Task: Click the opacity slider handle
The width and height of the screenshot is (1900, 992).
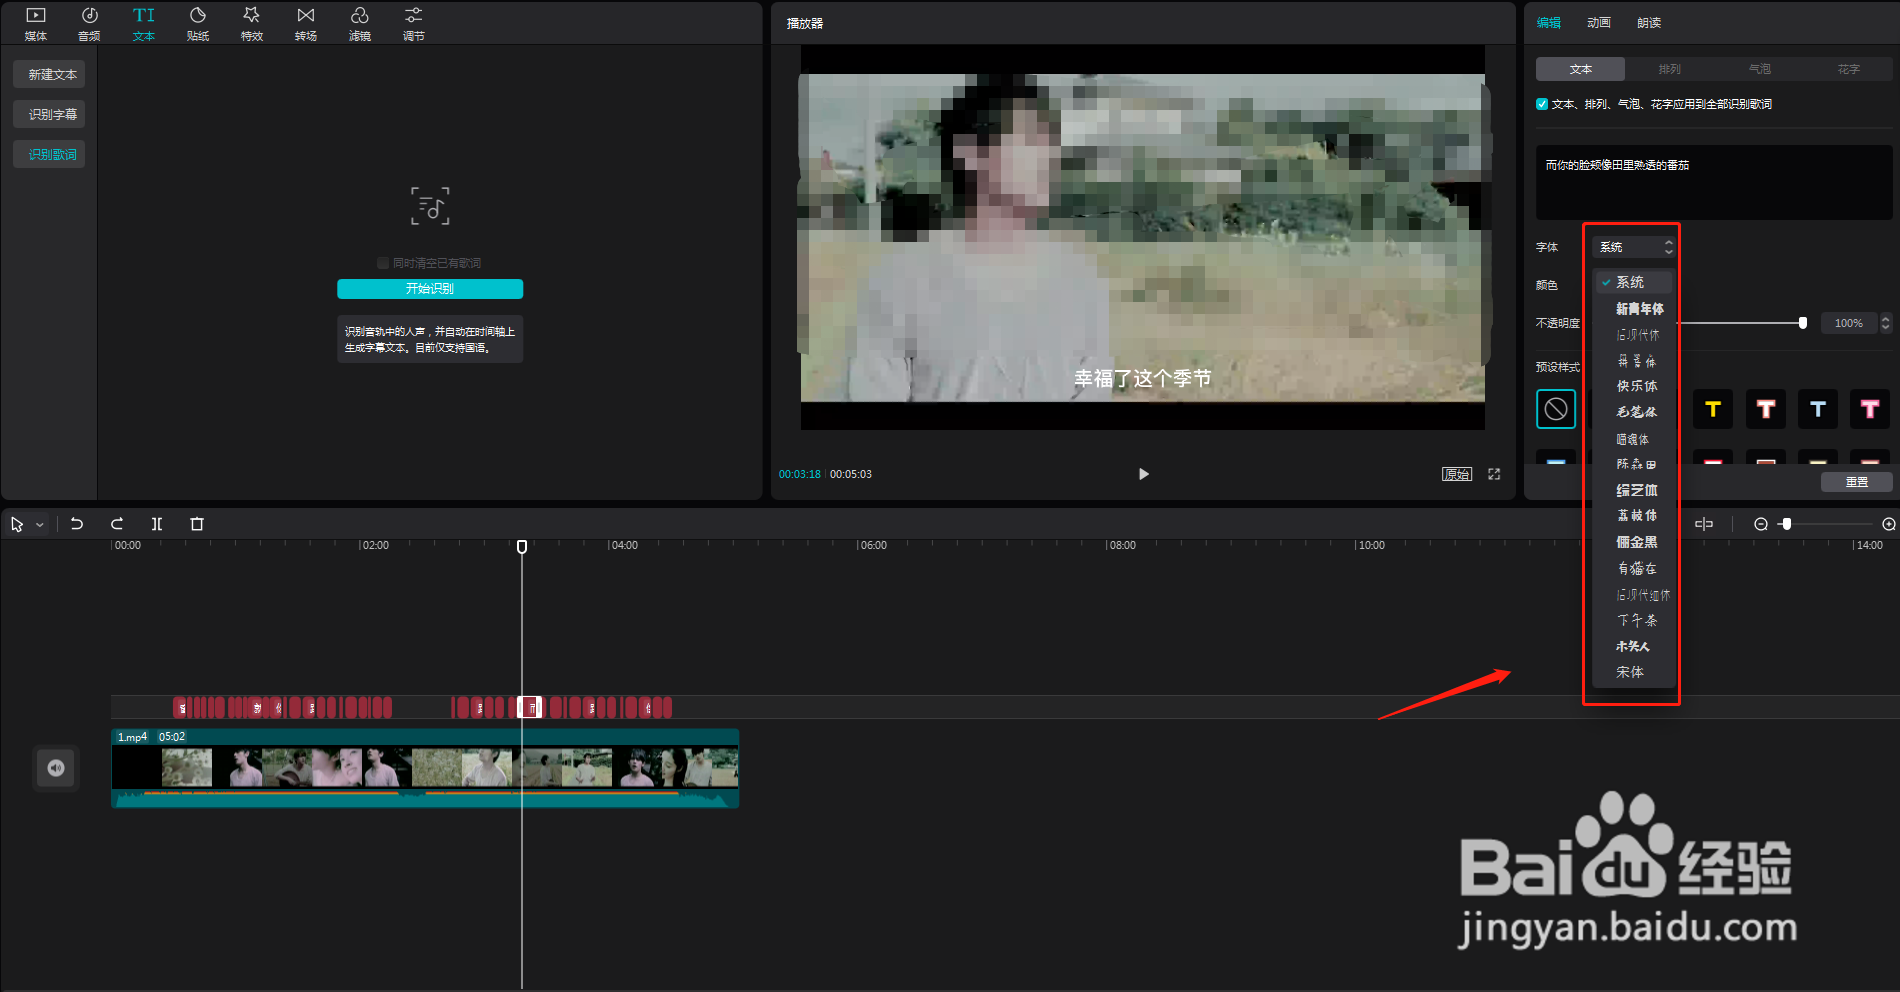Action: tap(1803, 323)
